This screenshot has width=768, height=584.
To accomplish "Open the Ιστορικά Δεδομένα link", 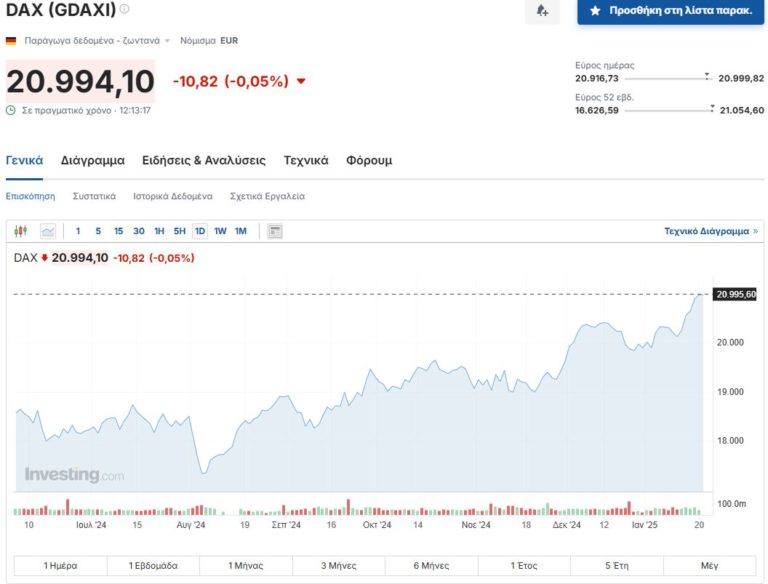I will click(173, 196).
